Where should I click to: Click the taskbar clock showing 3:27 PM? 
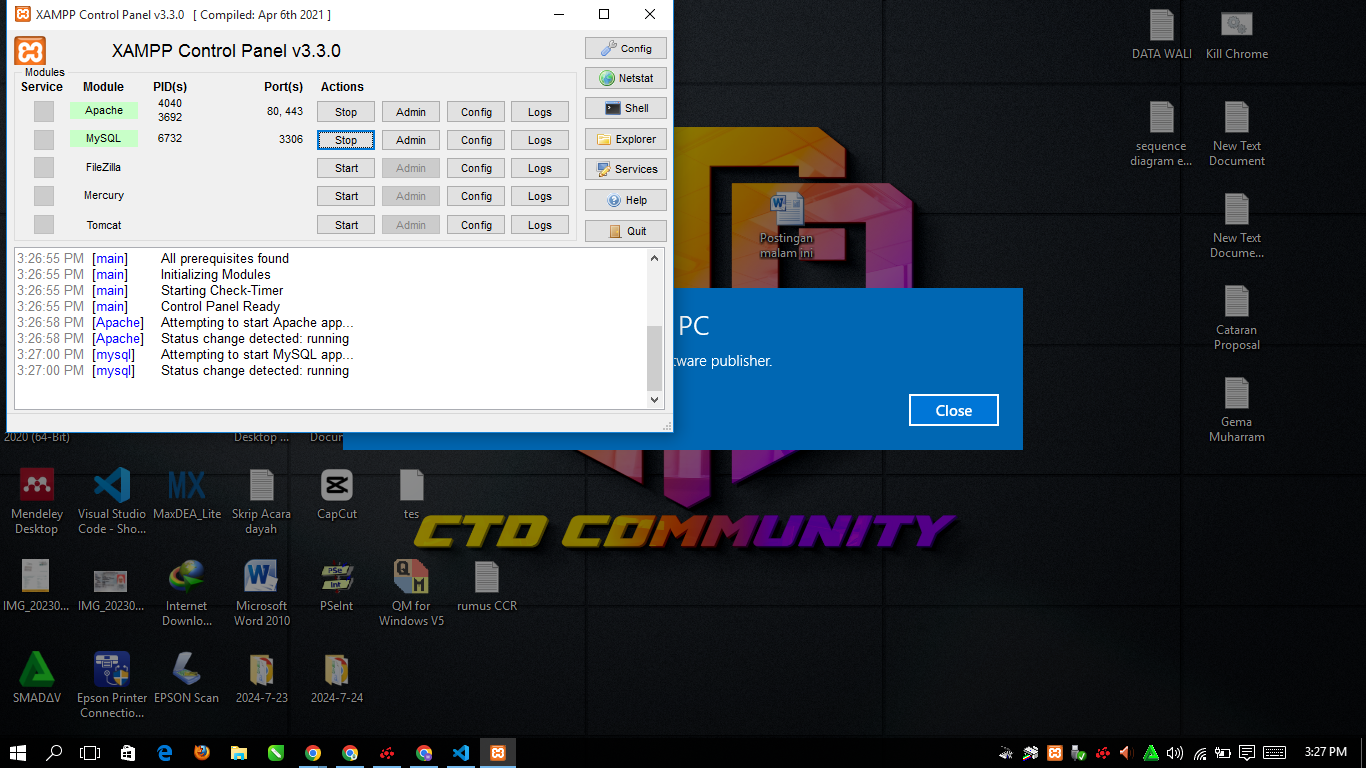pos(1326,752)
